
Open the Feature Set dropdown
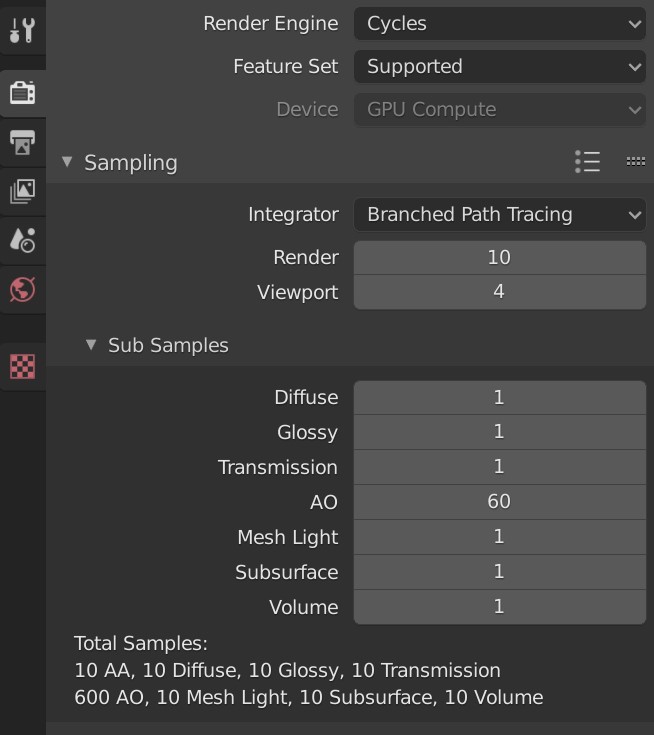499,67
